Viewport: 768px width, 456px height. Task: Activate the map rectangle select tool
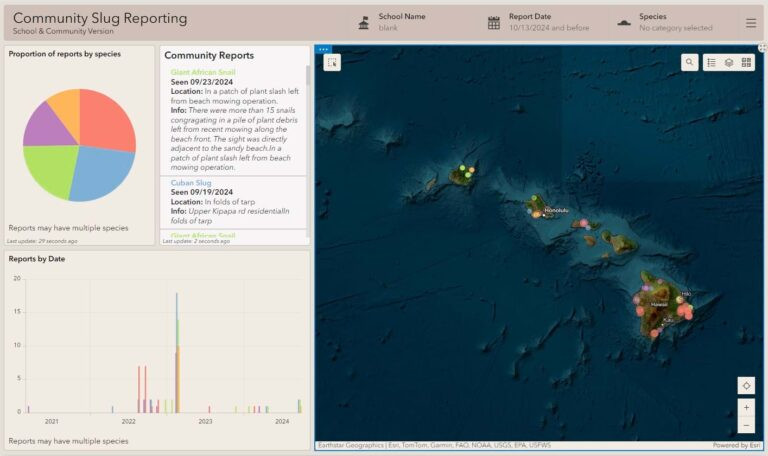tap(332, 63)
